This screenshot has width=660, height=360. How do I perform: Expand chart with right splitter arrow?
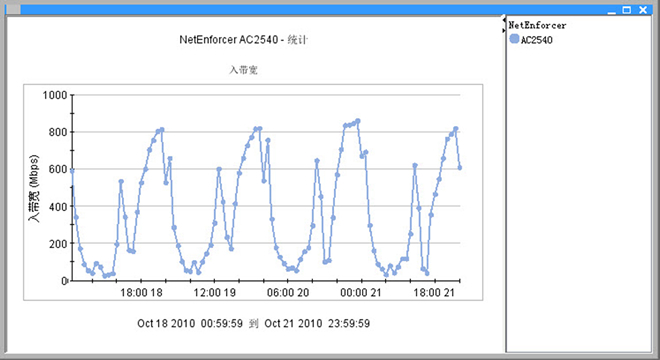click(503, 30)
